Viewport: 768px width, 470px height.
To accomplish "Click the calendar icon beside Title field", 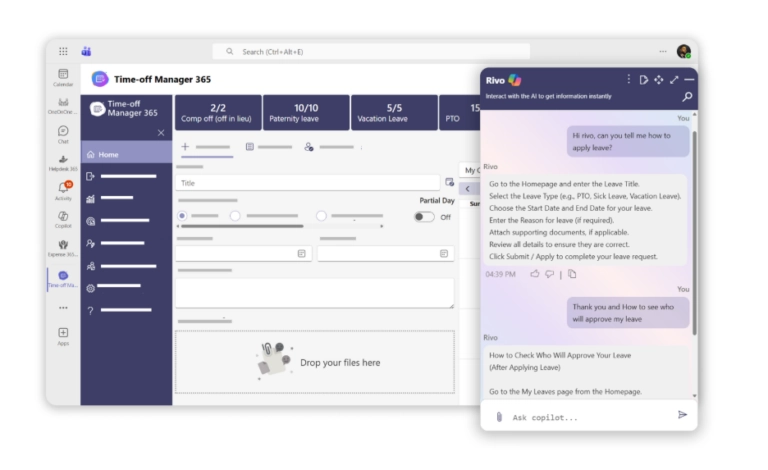I will click(449, 182).
